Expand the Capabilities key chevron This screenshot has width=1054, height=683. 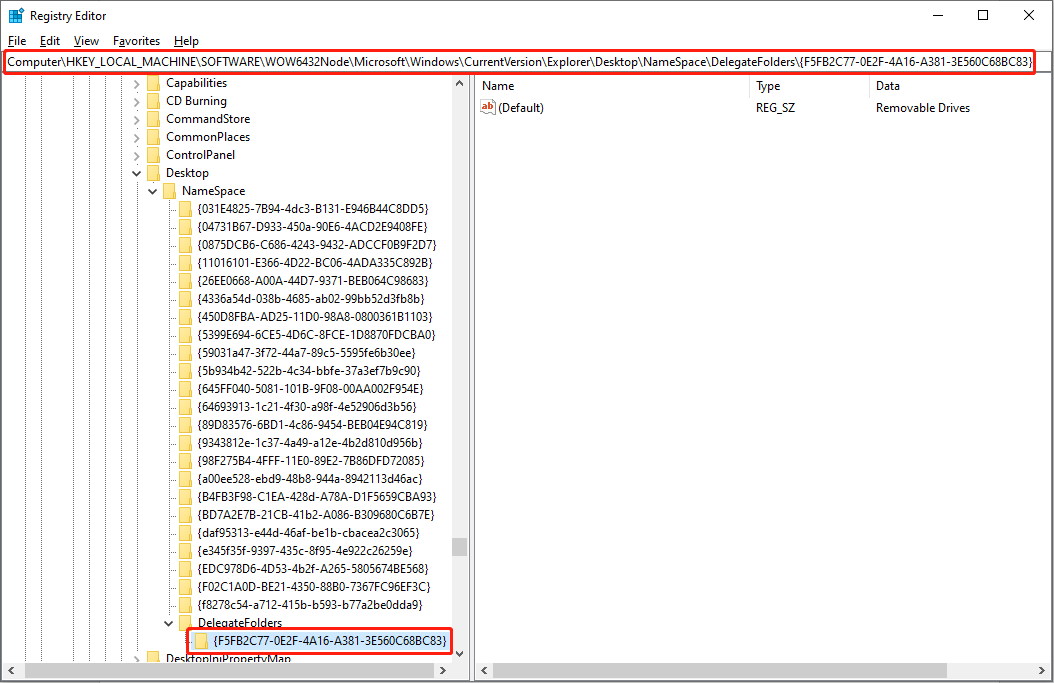(136, 82)
